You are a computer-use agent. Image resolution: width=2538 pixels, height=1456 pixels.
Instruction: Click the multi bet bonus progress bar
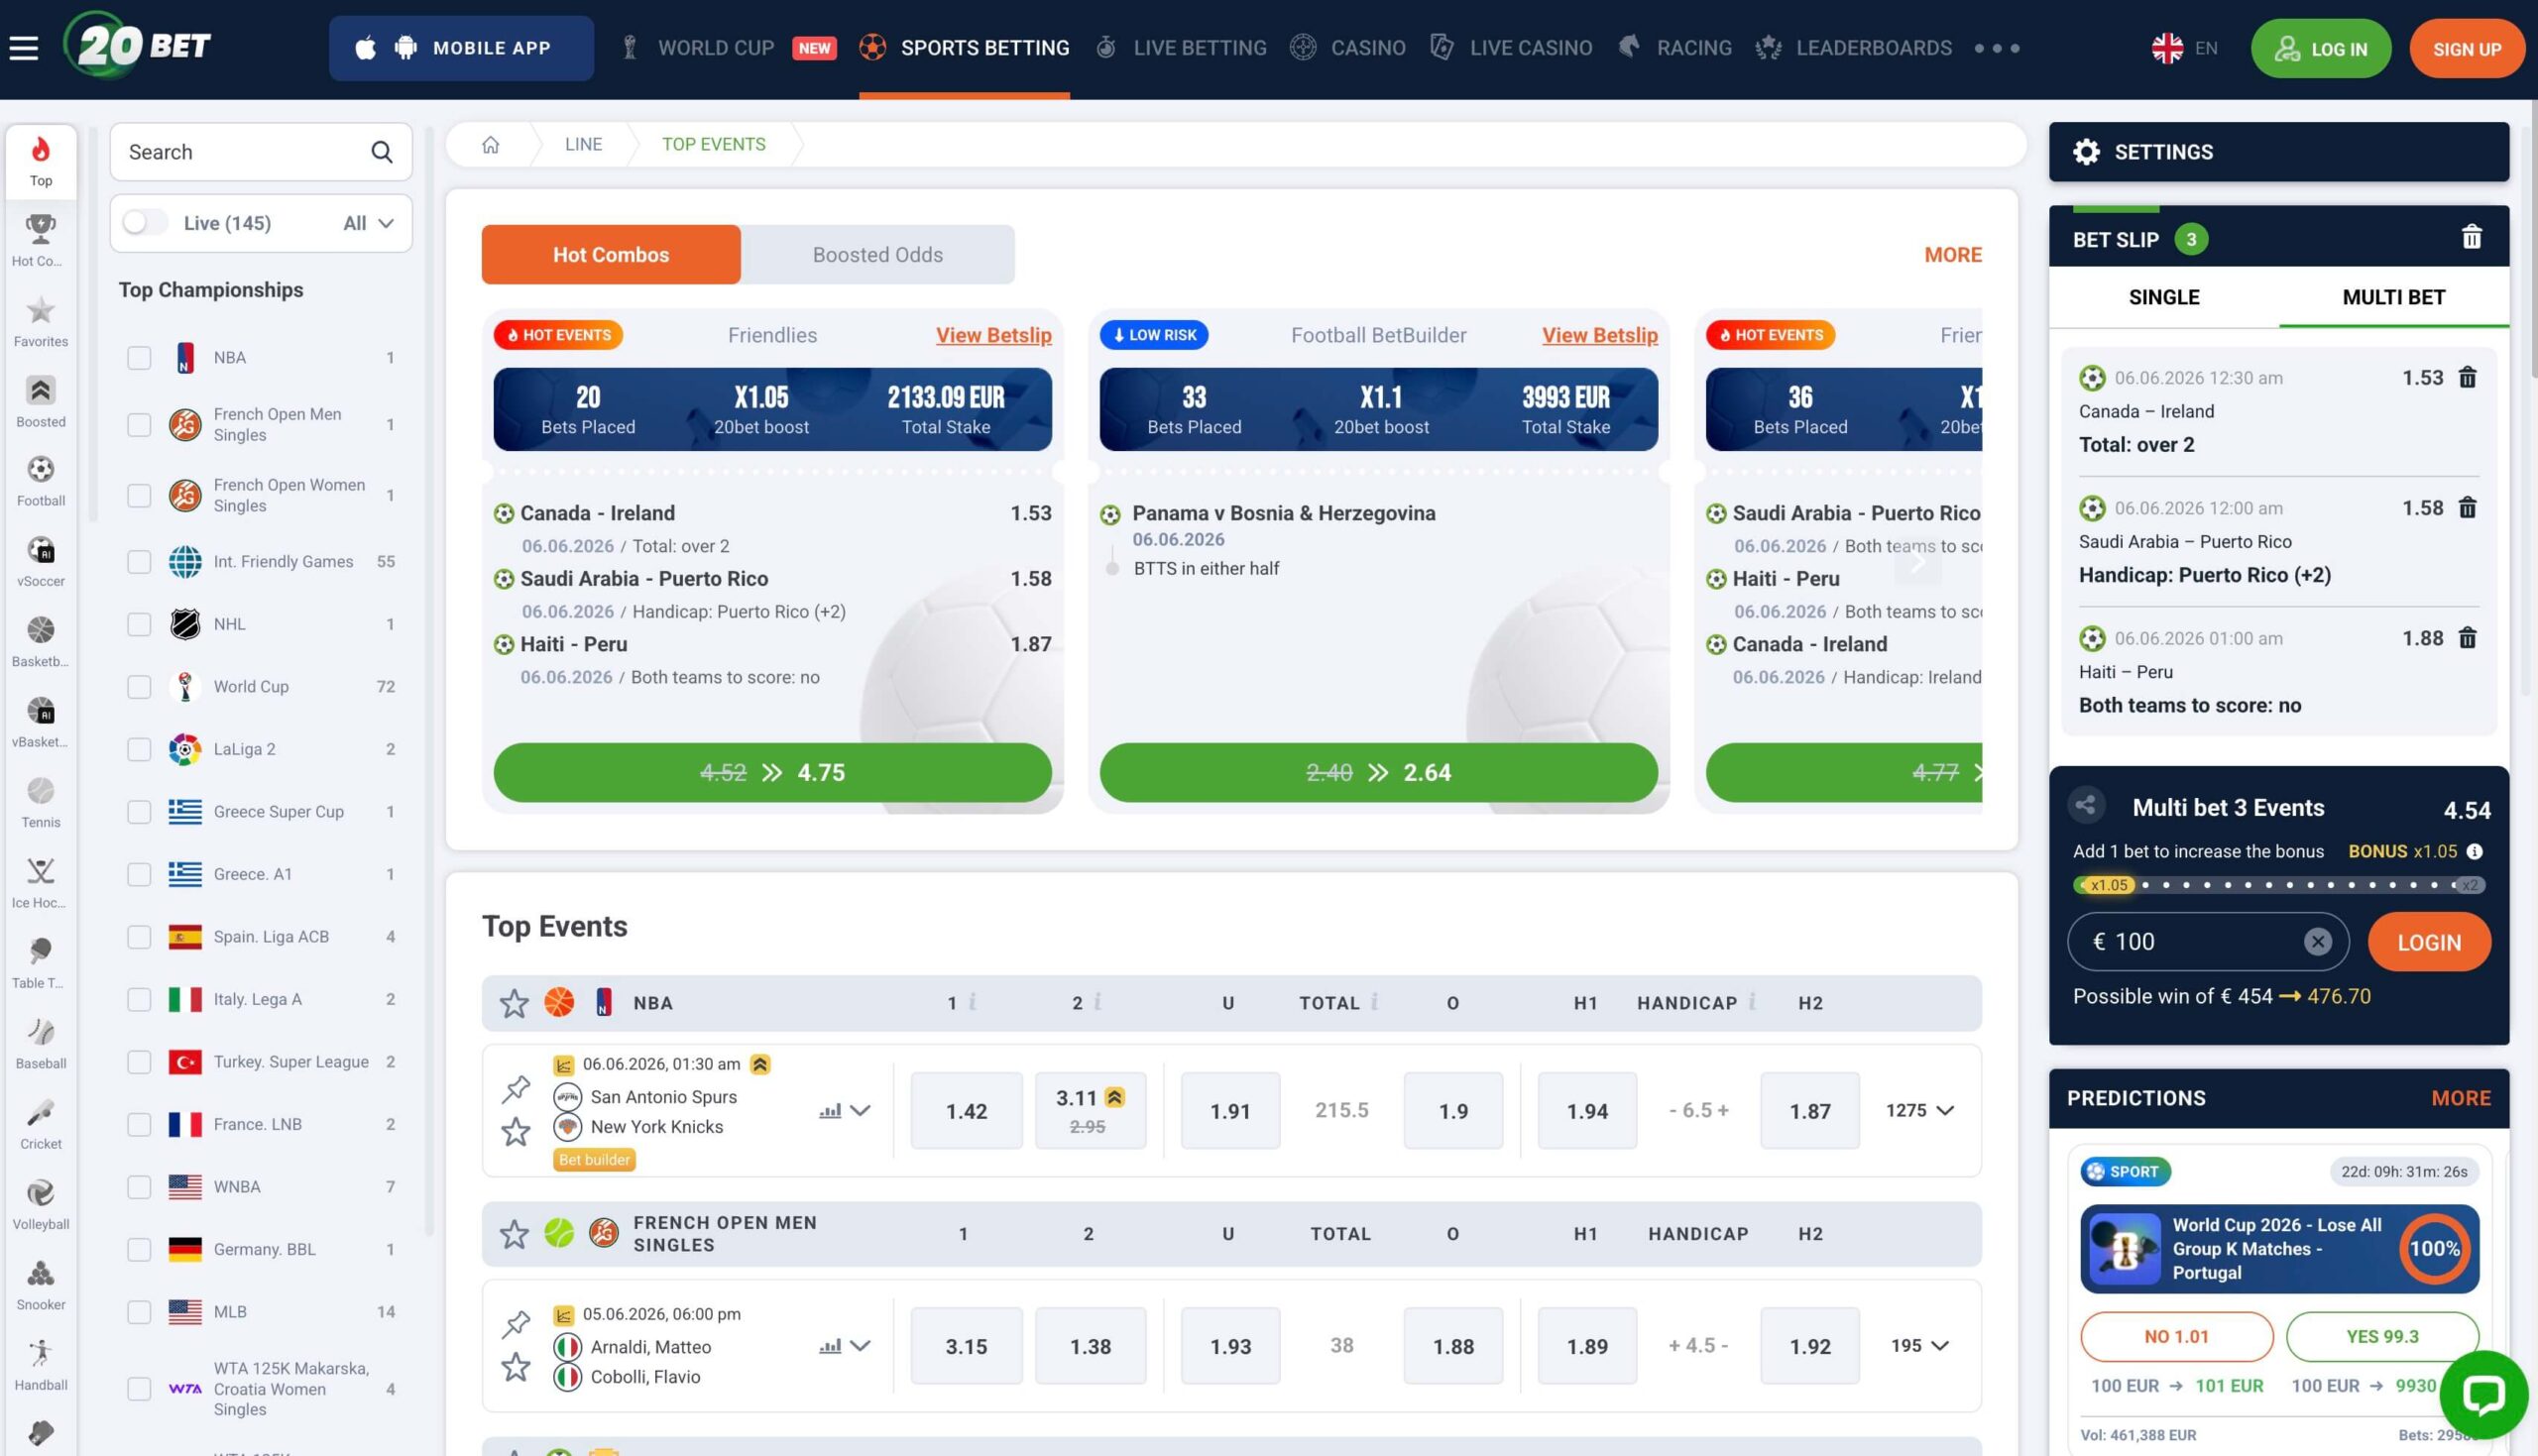click(x=2279, y=885)
